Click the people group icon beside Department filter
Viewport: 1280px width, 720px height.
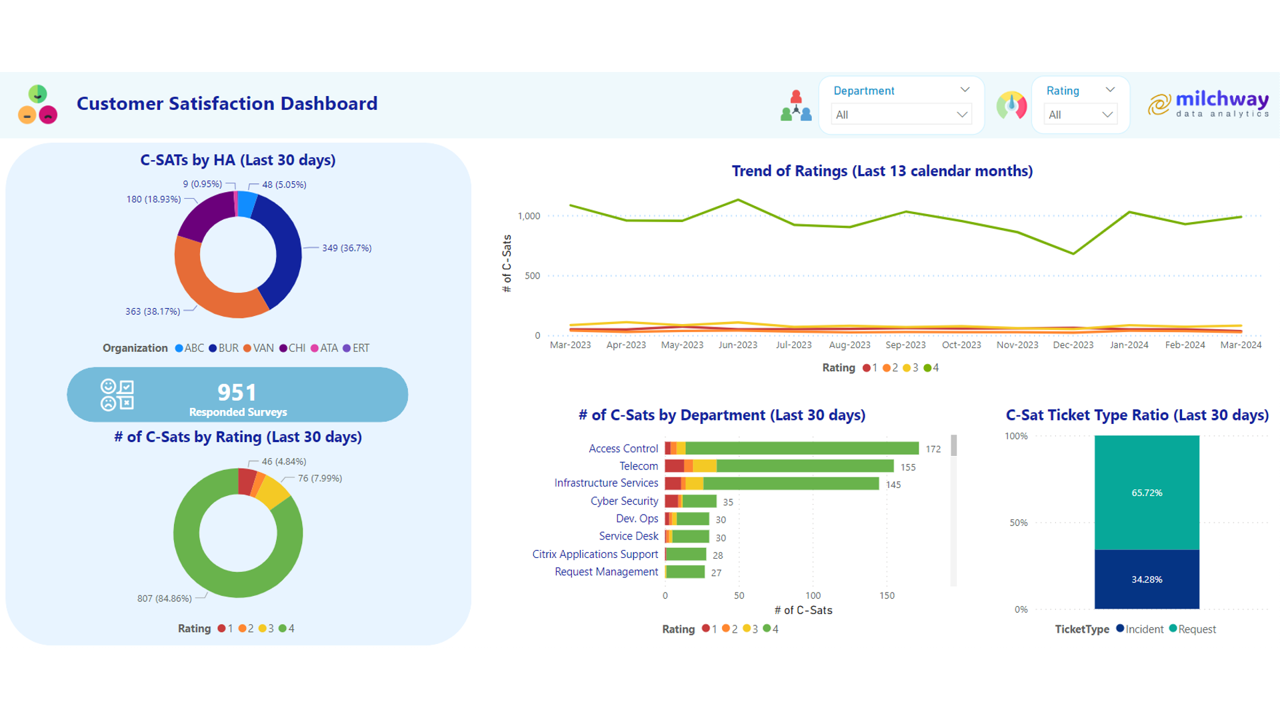point(795,104)
